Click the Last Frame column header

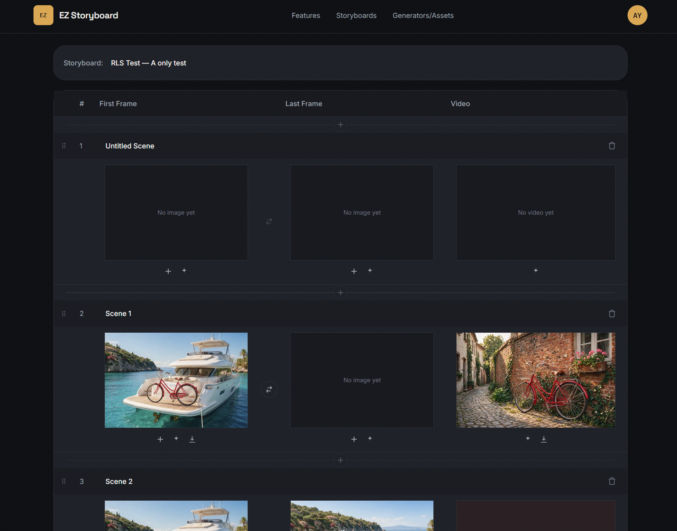click(x=304, y=104)
